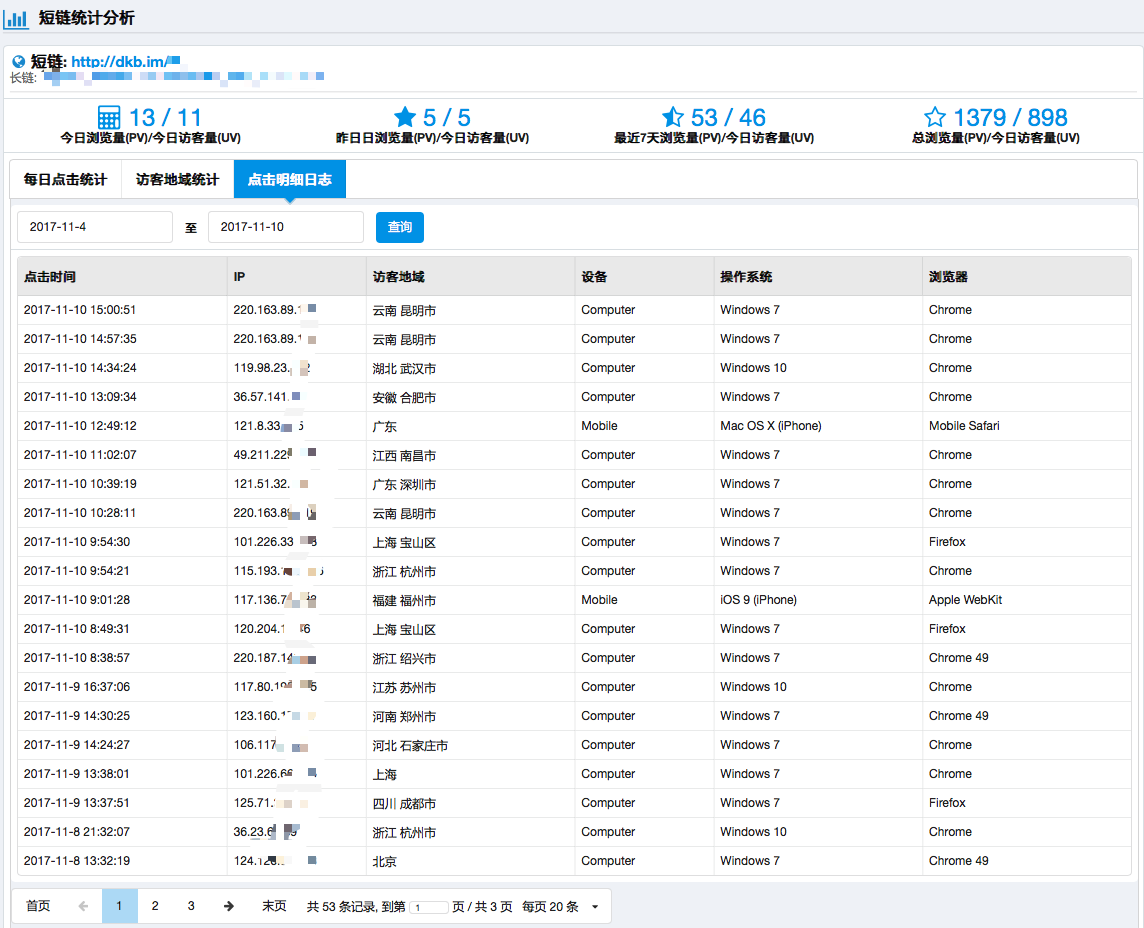The height and width of the screenshot is (928, 1144).
Task: Click the 5 / 5 yesterday count
Action: coord(447,117)
